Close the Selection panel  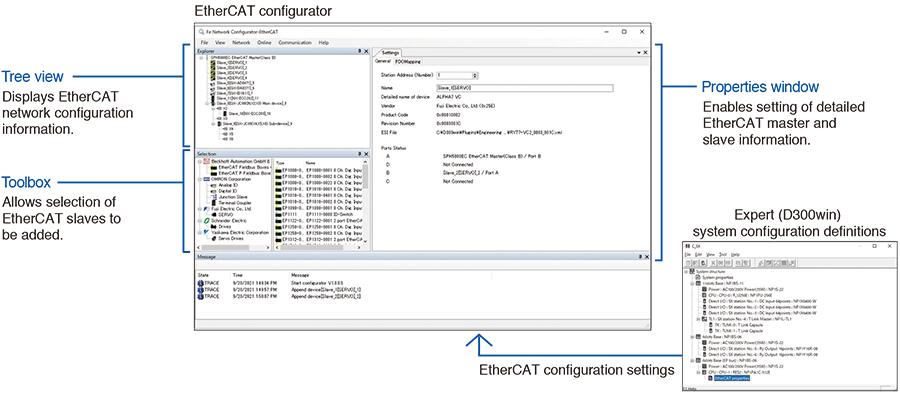pyautogui.click(x=366, y=154)
